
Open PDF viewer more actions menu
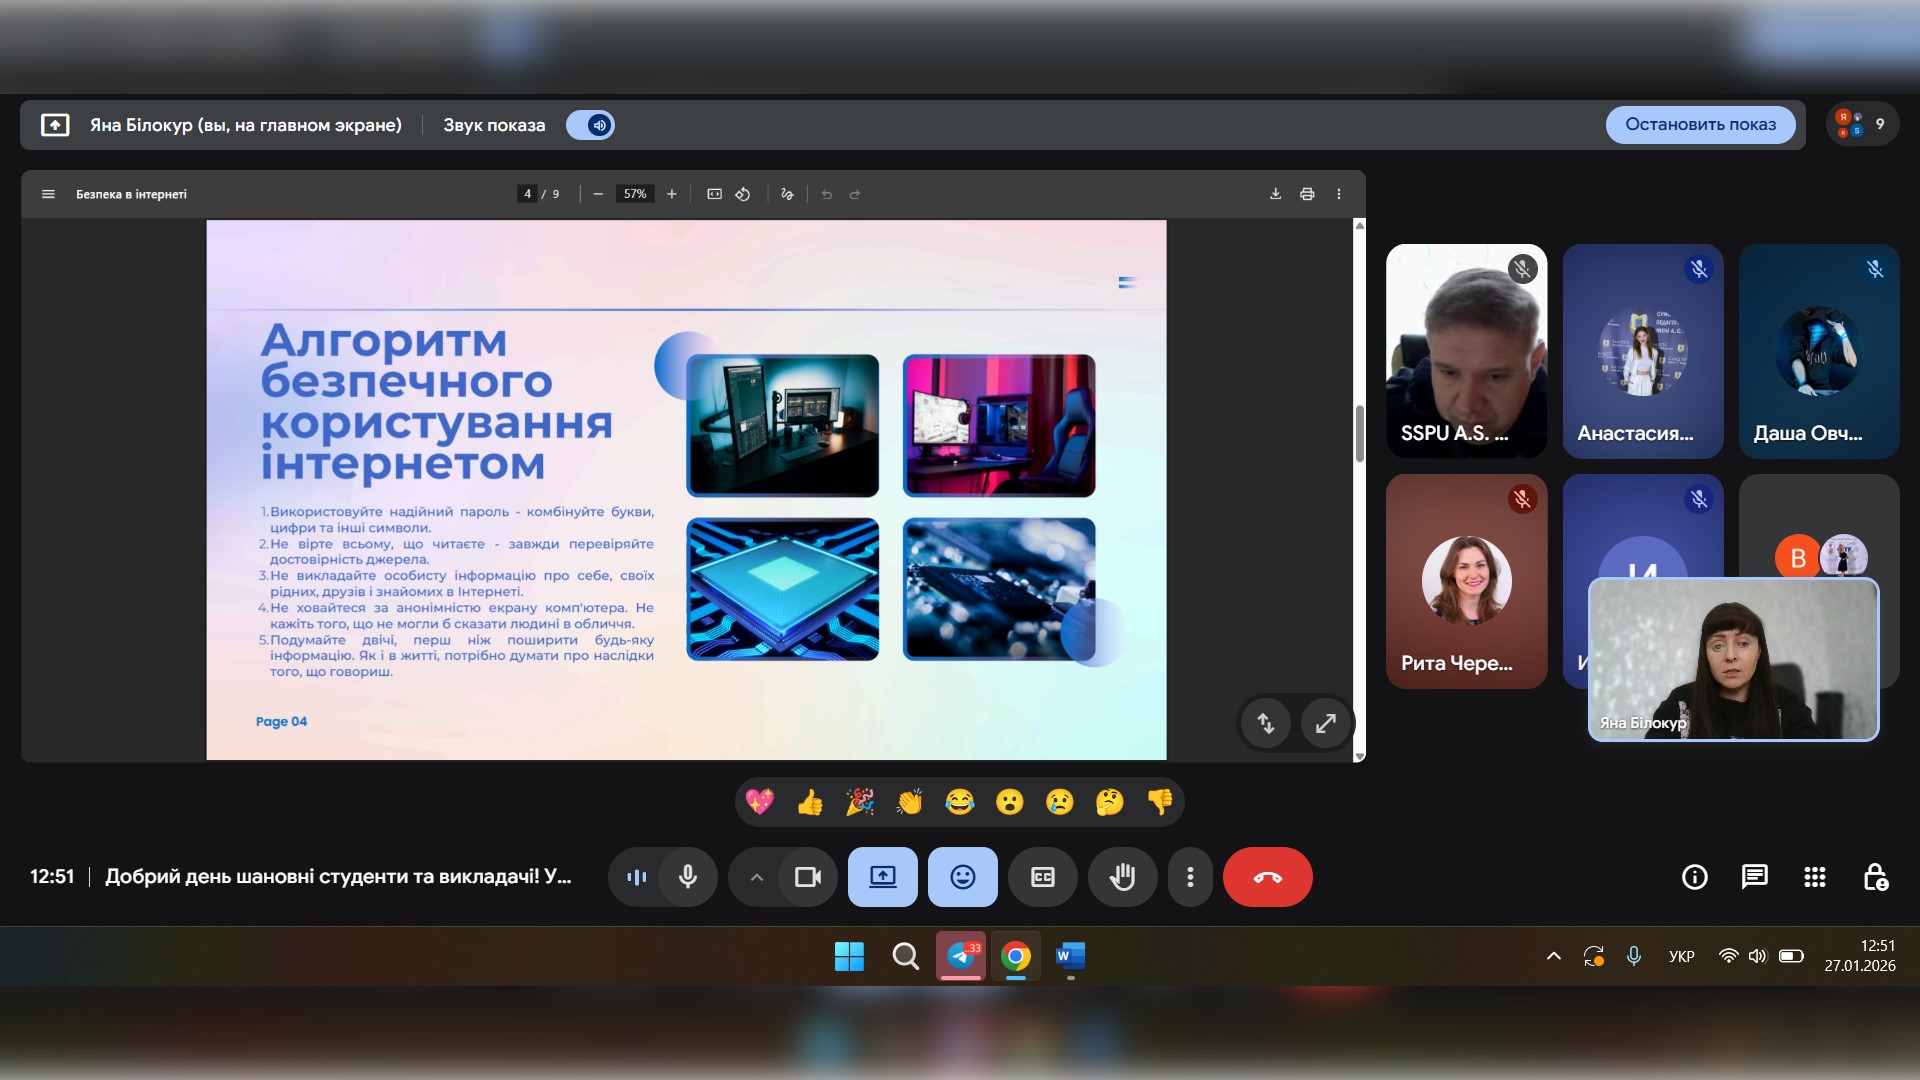1339,194
